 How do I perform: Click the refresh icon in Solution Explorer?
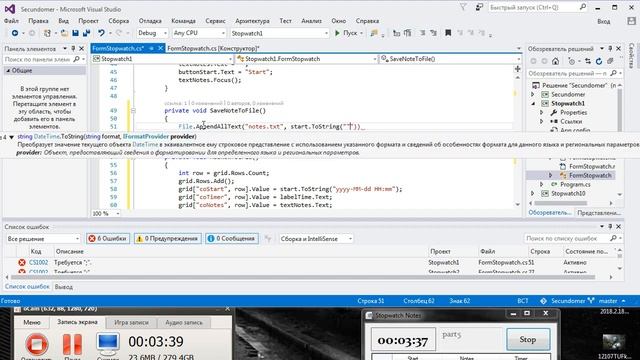pos(599,61)
